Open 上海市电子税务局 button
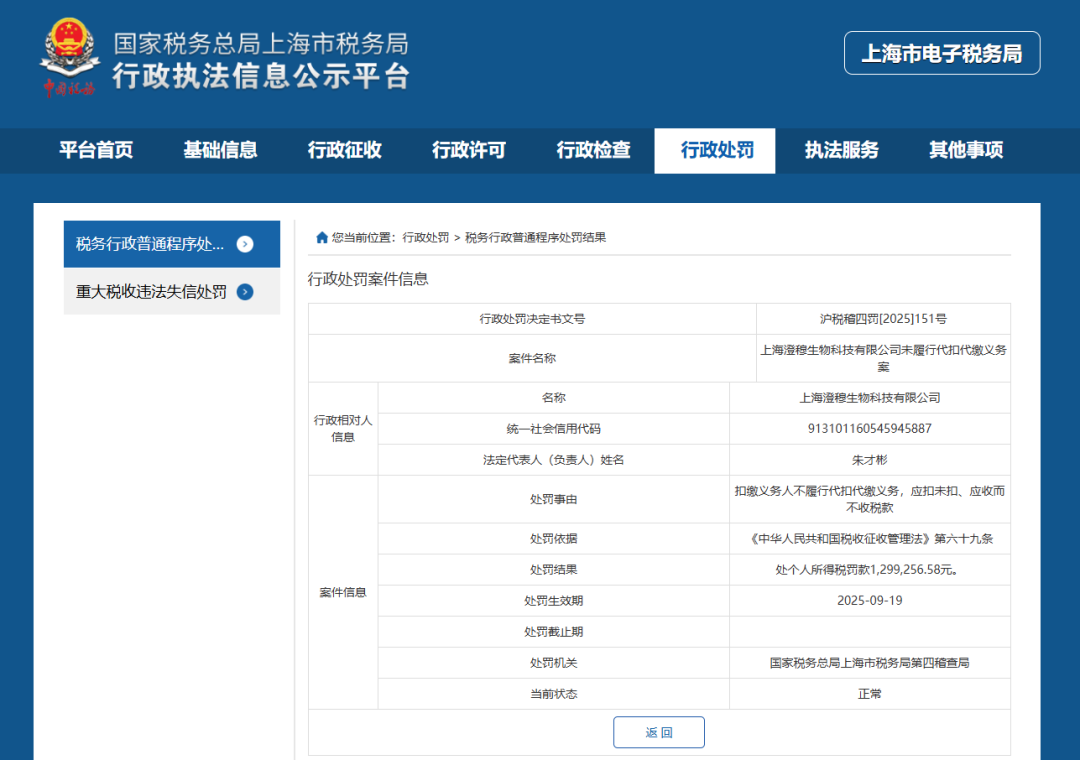This screenshot has width=1080, height=760. pyautogui.click(x=941, y=54)
